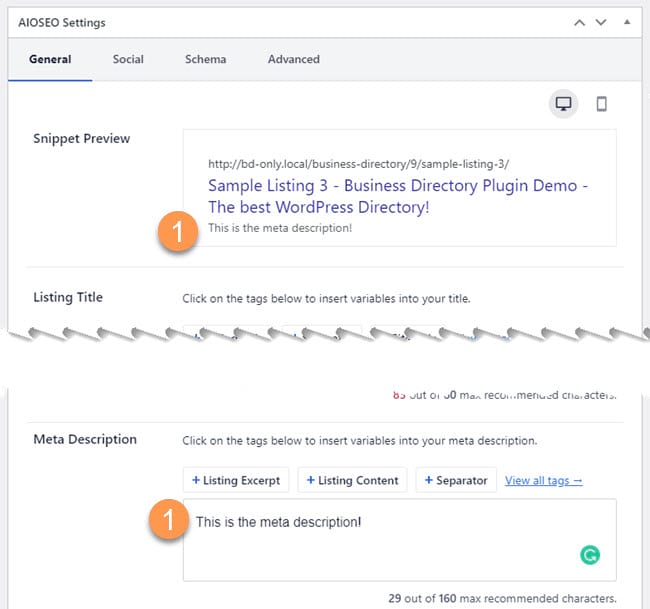Click the snippet preview URL text

click(359, 164)
